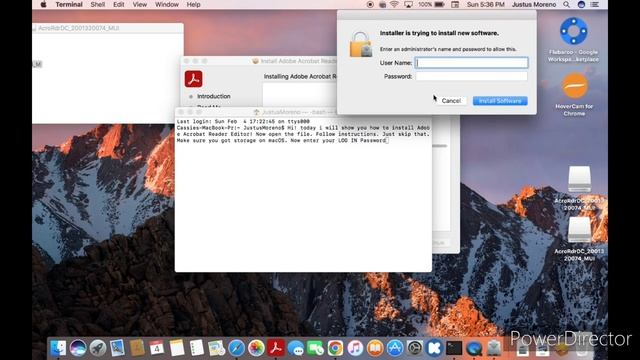640x360 pixels.
Task: Launch Google Chrome from the dock
Action: (x=336, y=348)
